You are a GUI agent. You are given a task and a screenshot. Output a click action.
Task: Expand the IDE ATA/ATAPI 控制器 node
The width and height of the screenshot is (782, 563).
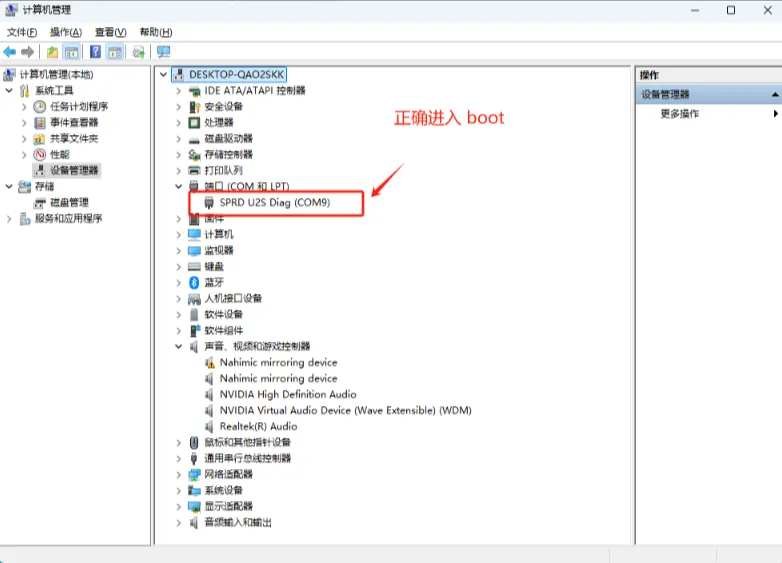click(179, 91)
